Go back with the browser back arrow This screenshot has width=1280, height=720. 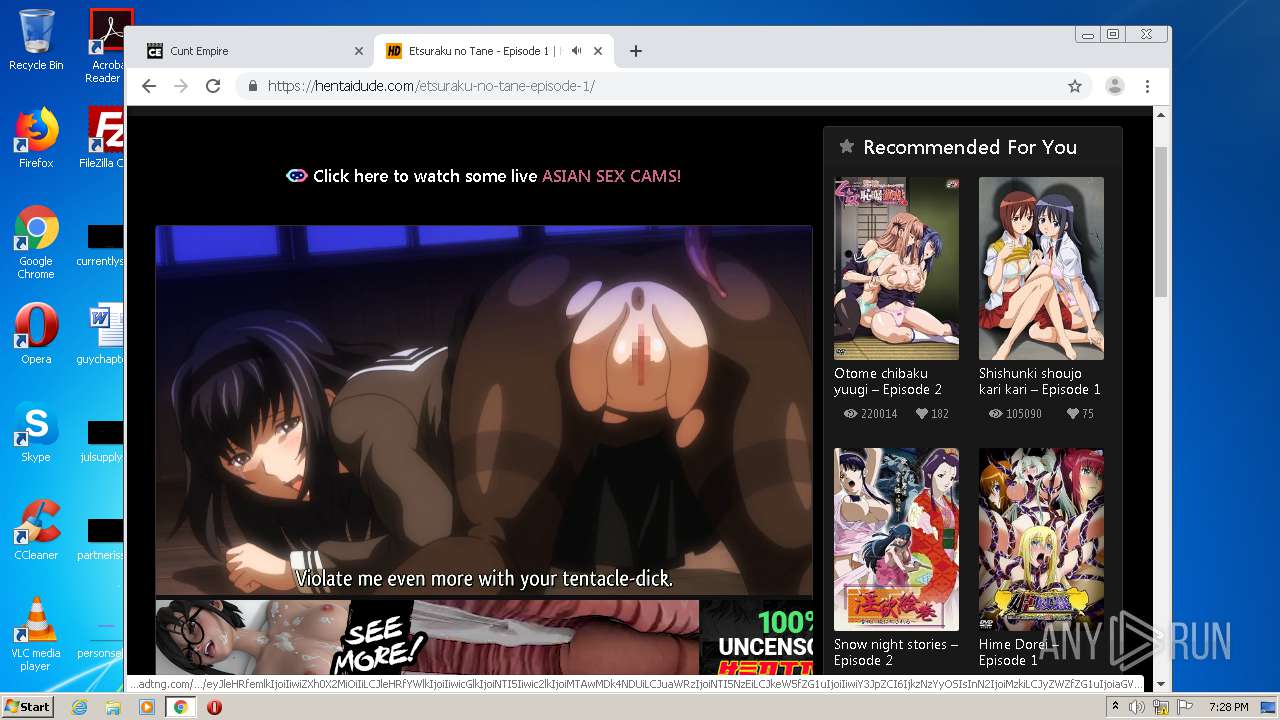[149, 86]
